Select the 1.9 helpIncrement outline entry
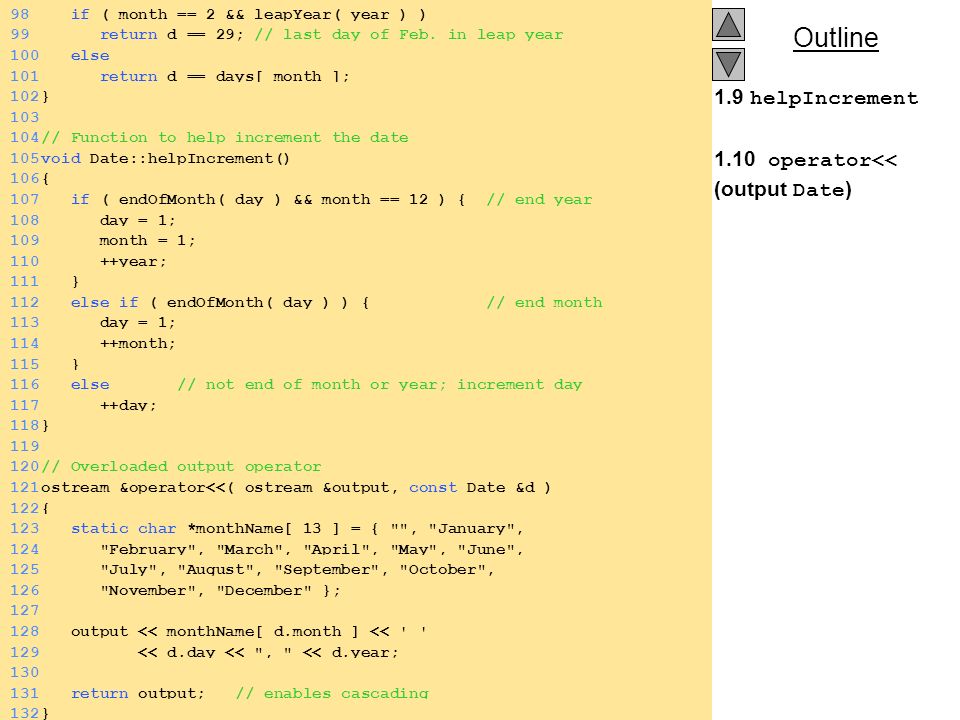 tap(816, 97)
